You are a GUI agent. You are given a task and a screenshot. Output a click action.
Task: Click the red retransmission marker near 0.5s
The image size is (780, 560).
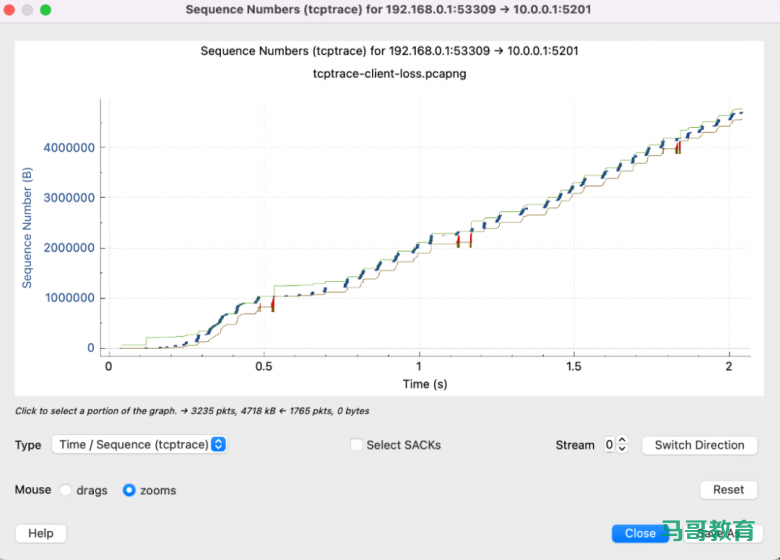tap(272, 304)
